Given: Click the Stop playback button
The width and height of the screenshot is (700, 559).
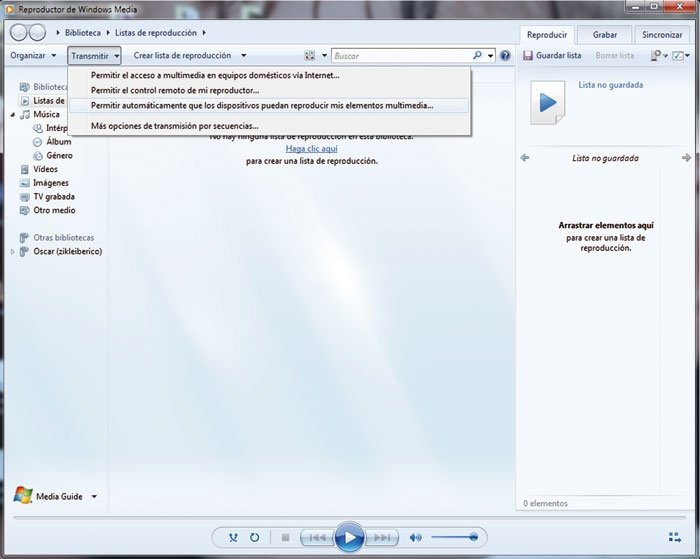Looking at the screenshot, I should (285, 537).
